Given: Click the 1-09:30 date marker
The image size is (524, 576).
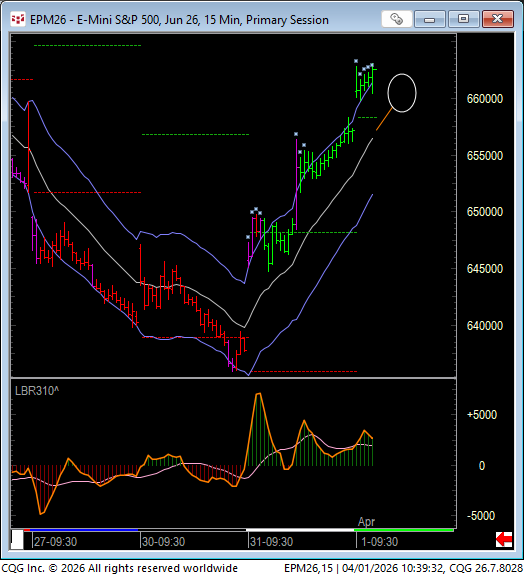Looking at the screenshot, I should click(379, 541).
